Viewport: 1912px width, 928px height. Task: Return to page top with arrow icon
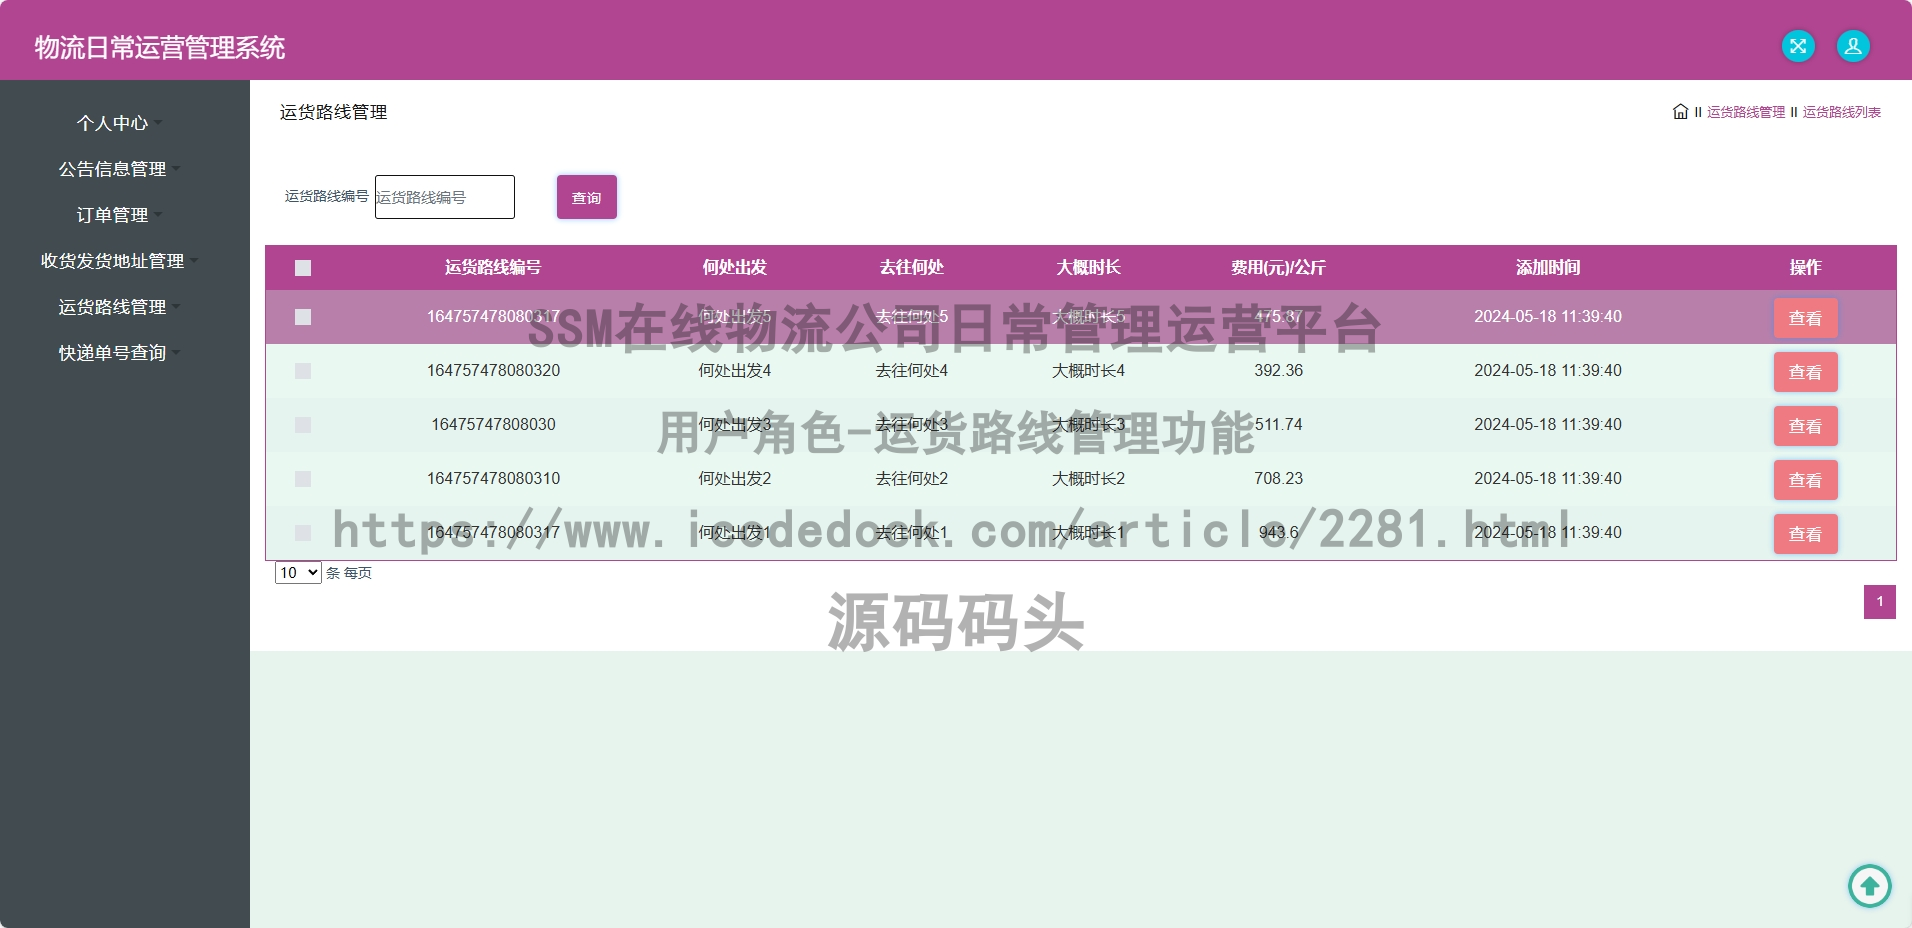coord(1869,886)
